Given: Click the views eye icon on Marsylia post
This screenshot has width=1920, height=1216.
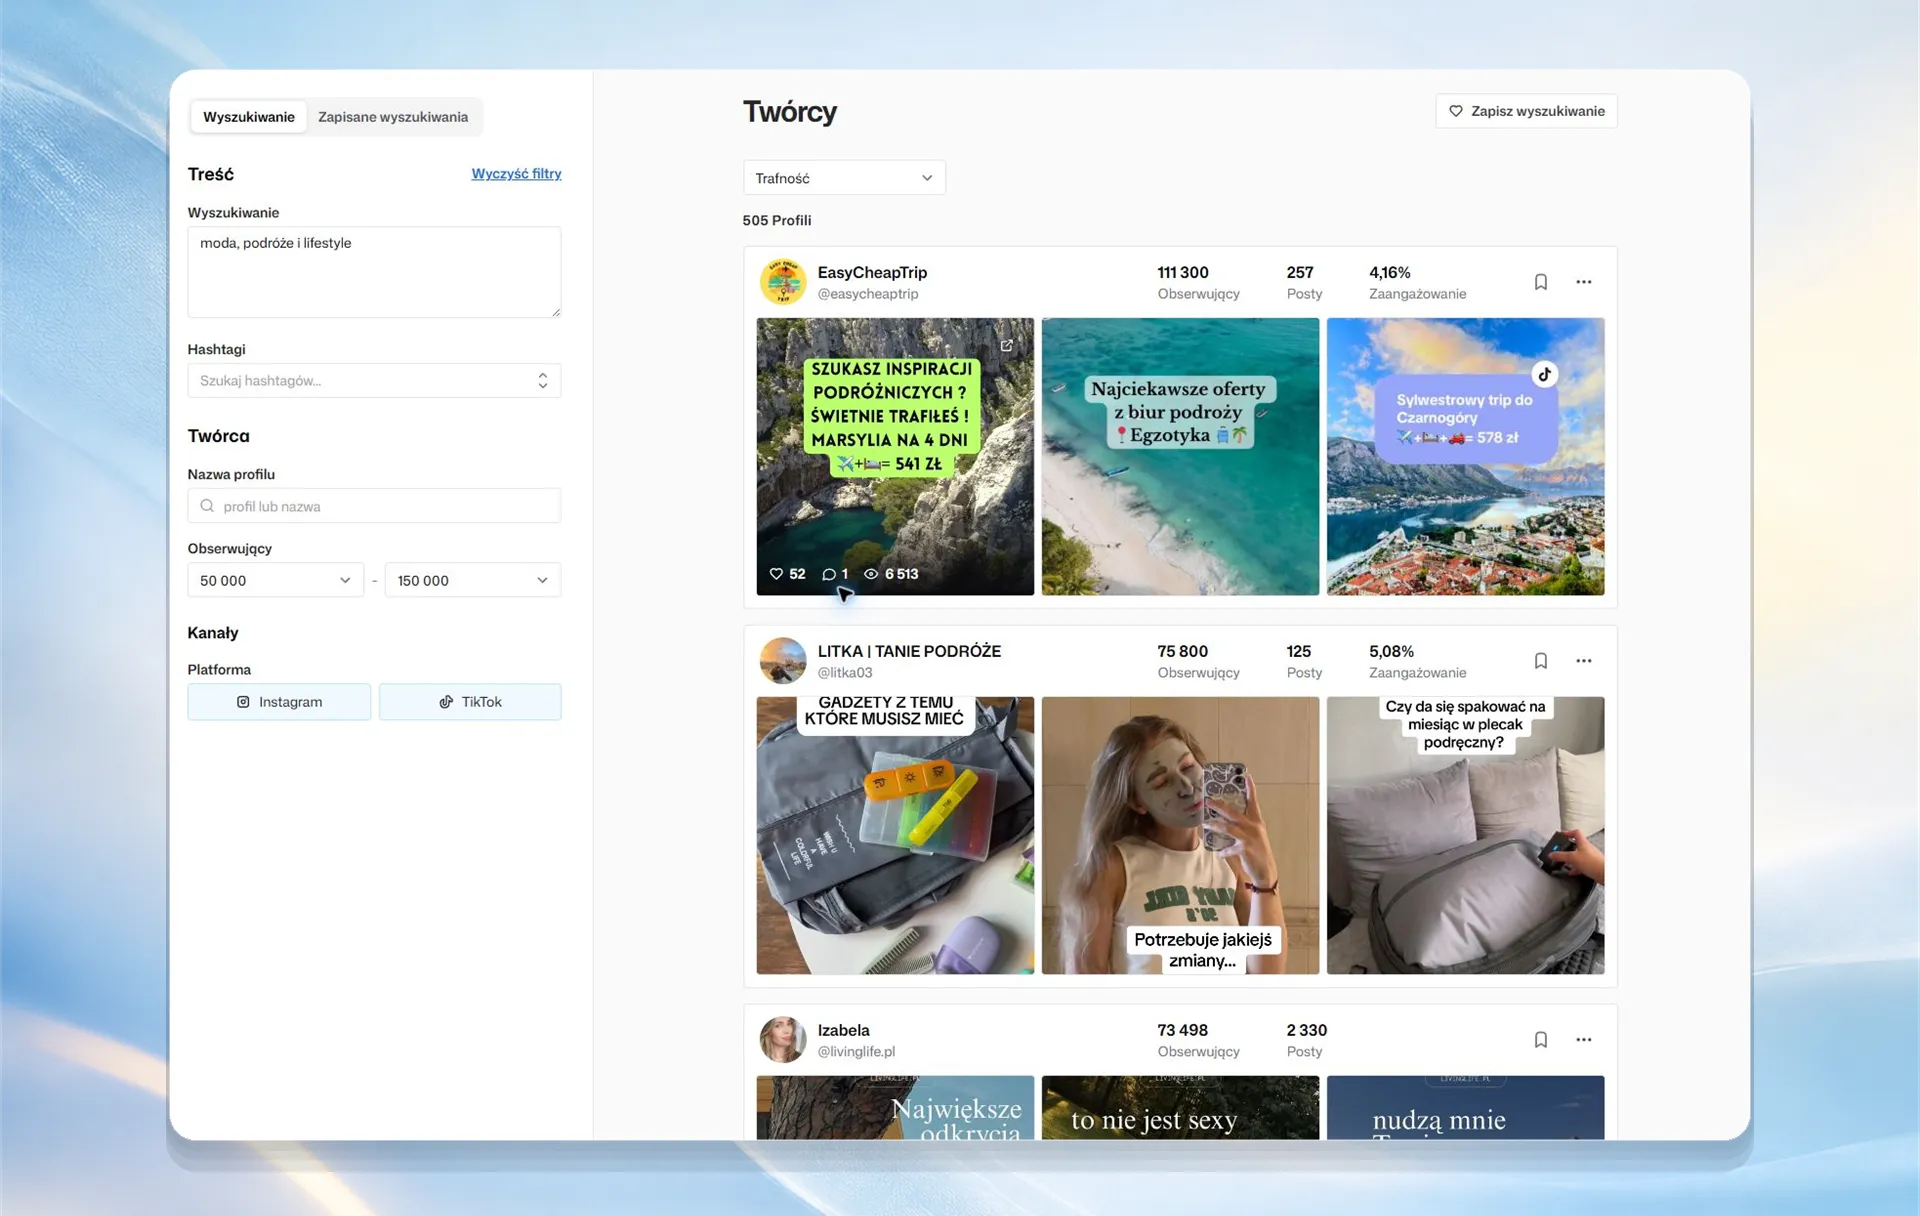Looking at the screenshot, I should click(x=871, y=574).
